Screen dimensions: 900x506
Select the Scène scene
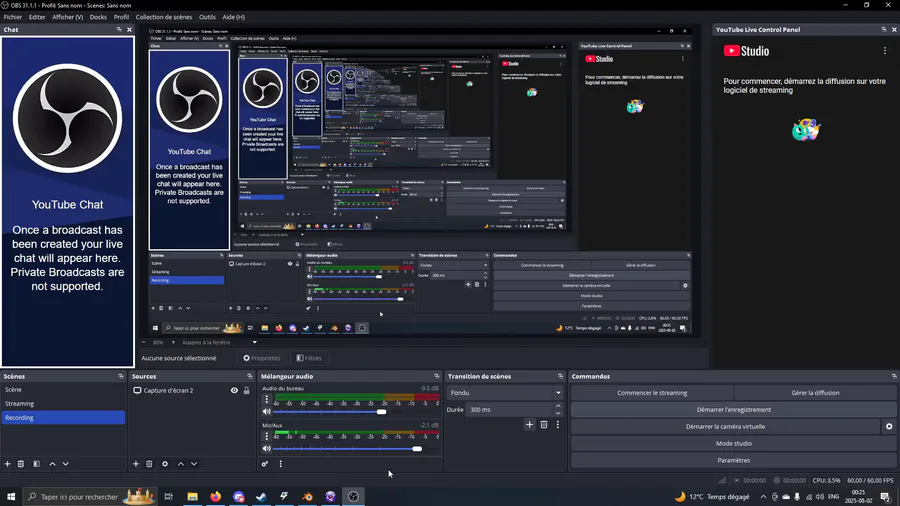(x=63, y=390)
